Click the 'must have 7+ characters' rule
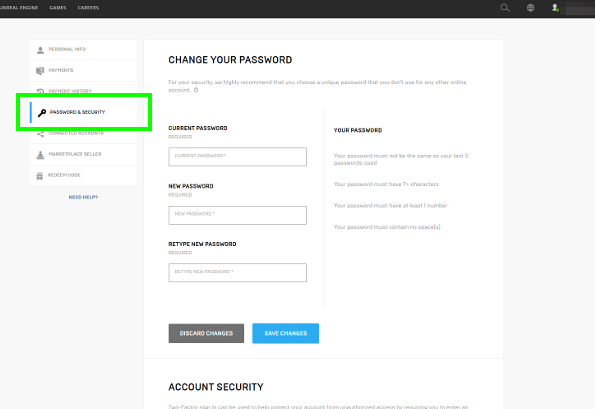The width and height of the screenshot is (595, 409). point(386,184)
